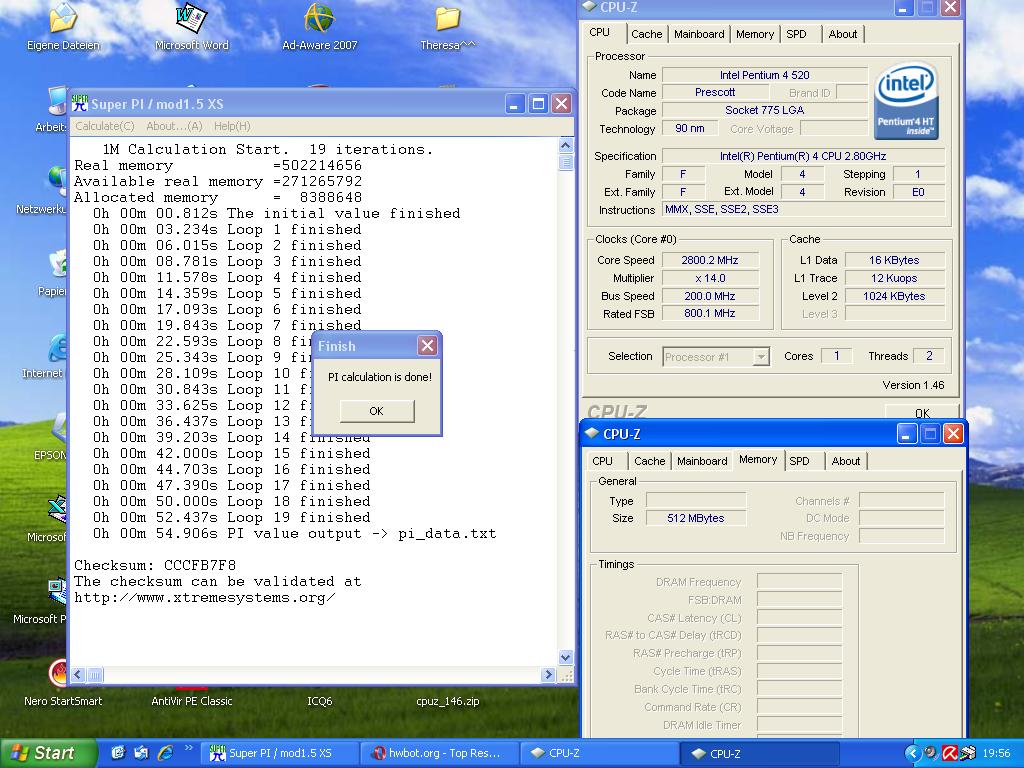Viewport: 1024px width, 768px height.
Task: Switch to Super PI taskbar button
Action: [280, 753]
